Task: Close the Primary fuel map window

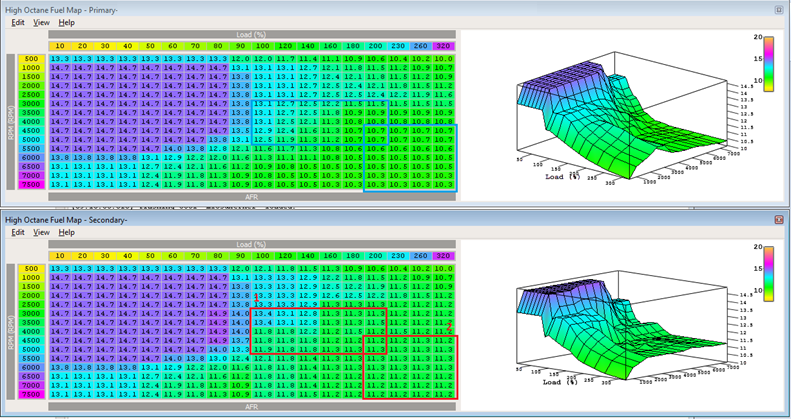Action: point(779,7)
